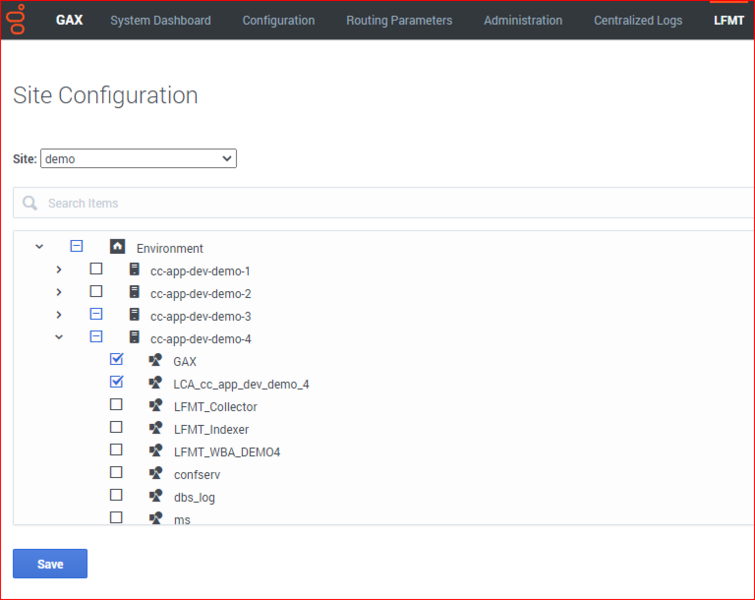This screenshot has height=600, width=755.
Task: Click the Site Configuration heading
Action: pos(105,95)
